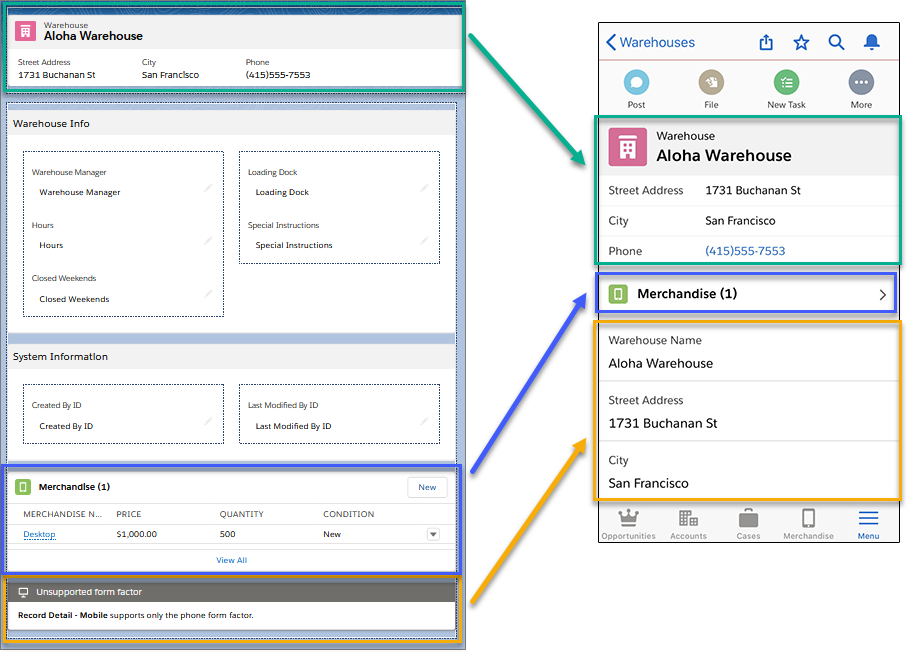Switch to the Accounts tab
Image resolution: width=922 pixels, height=658 pixels.
(x=688, y=523)
